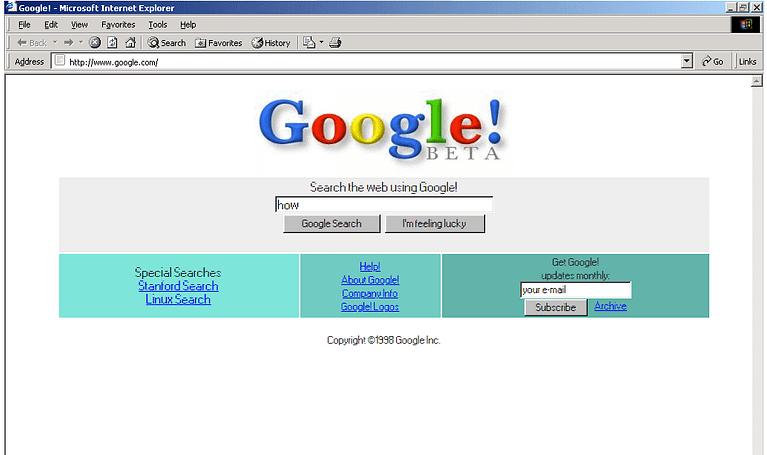
Task: Click the Print toolbar icon
Action: pyautogui.click(x=336, y=43)
